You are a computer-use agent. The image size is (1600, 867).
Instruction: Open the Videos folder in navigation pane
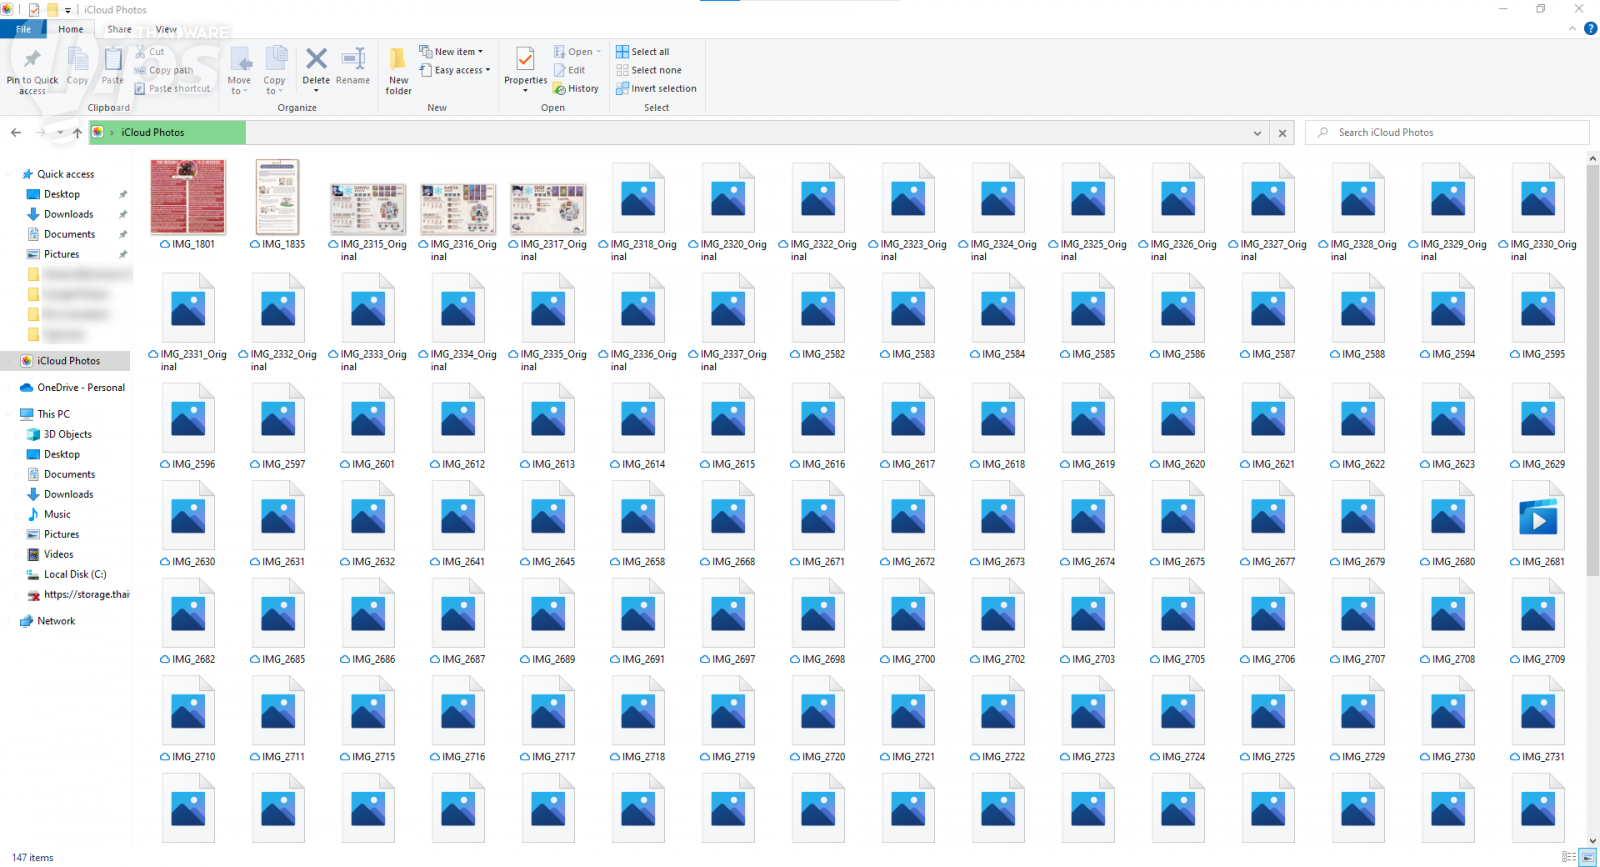[58, 554]
